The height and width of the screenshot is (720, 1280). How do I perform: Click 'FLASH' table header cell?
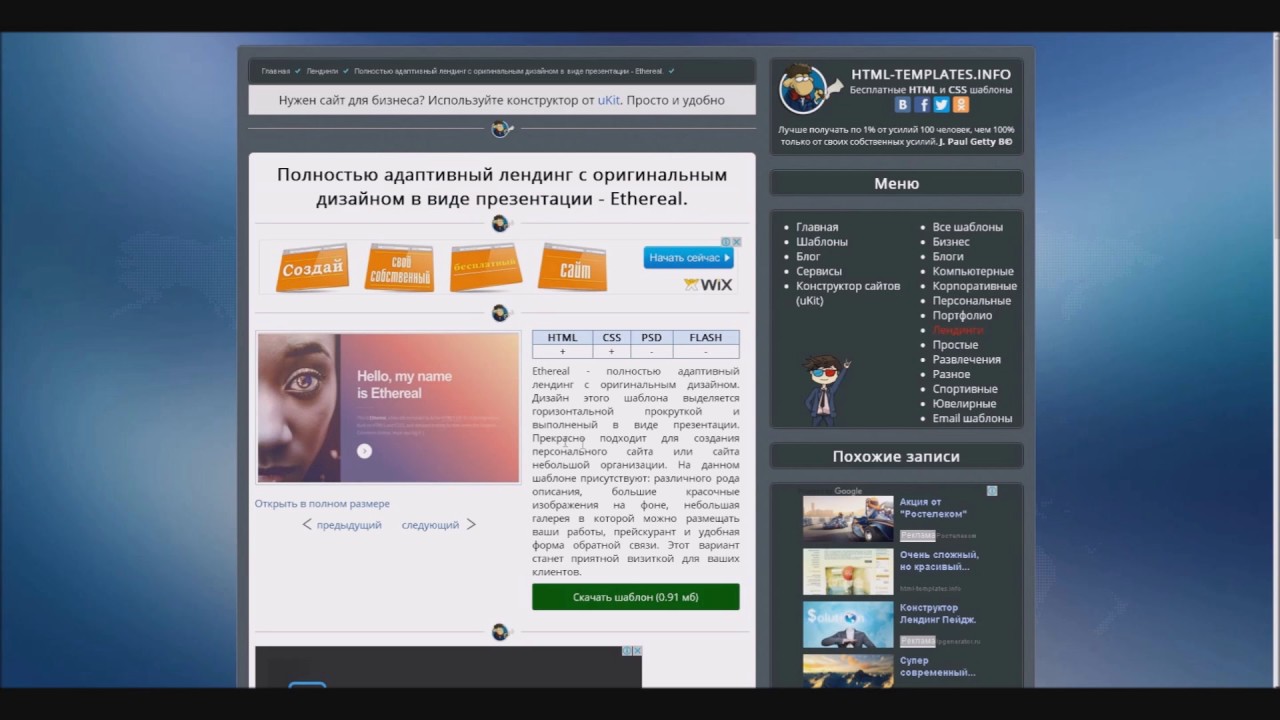click(x=705, y=337)
